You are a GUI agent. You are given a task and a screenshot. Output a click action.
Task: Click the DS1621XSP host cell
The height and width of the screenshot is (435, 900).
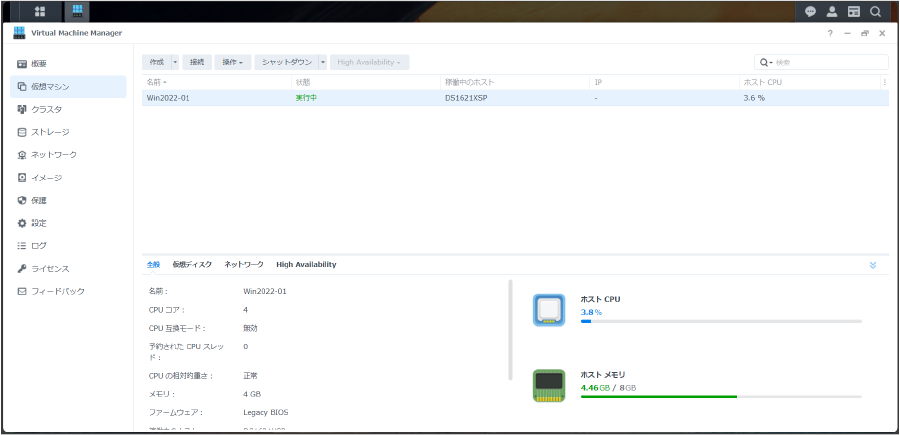click(466, 98)
